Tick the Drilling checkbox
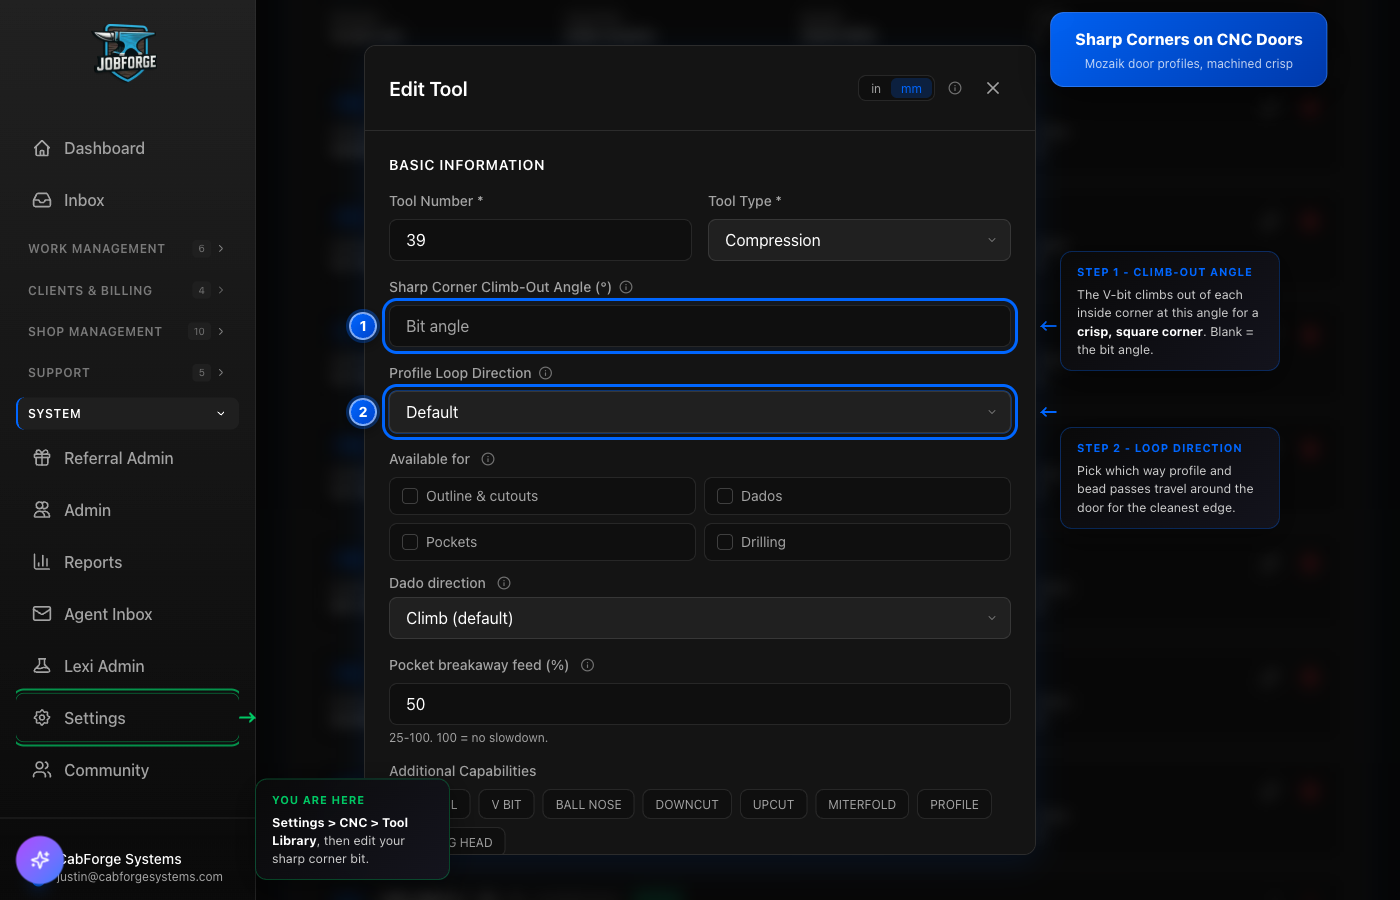The image size is (1400, 900). [725, 542]
